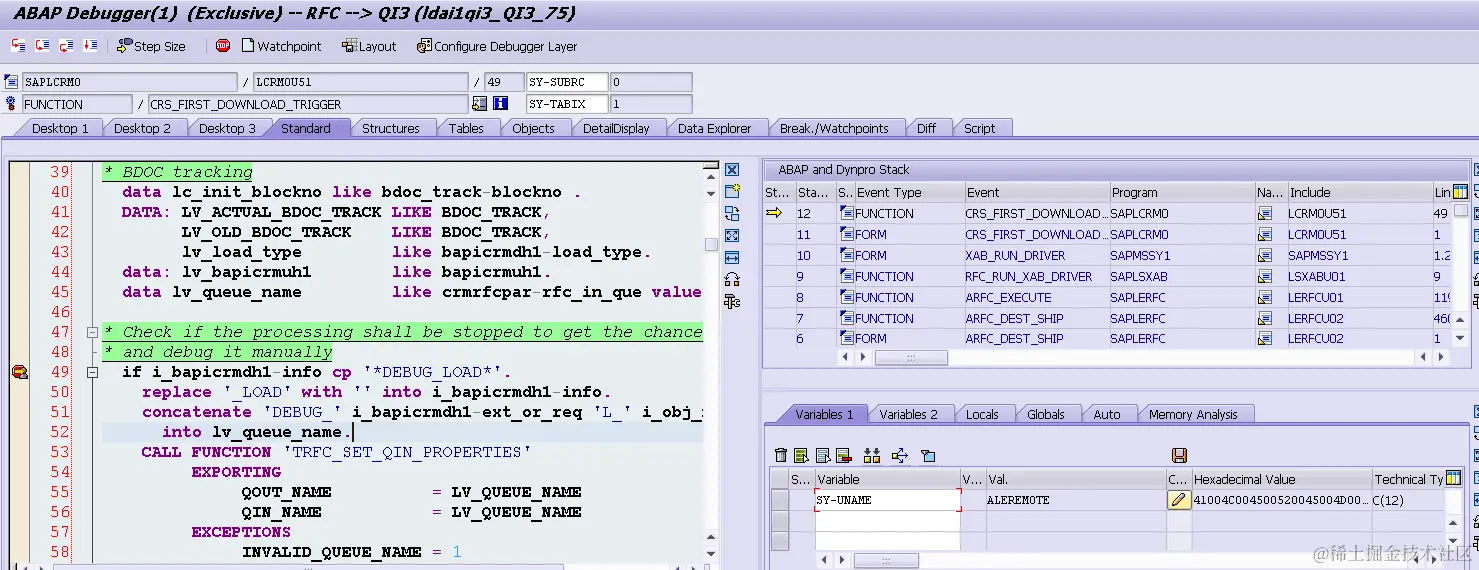Click the SY-SUBRC field

click(567, 82)
